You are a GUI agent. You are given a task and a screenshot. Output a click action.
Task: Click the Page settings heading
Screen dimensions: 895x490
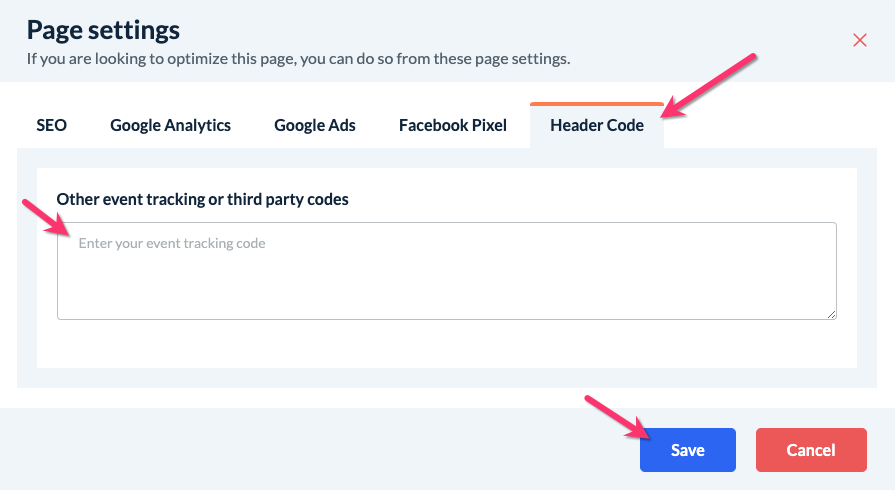point(103,29)
